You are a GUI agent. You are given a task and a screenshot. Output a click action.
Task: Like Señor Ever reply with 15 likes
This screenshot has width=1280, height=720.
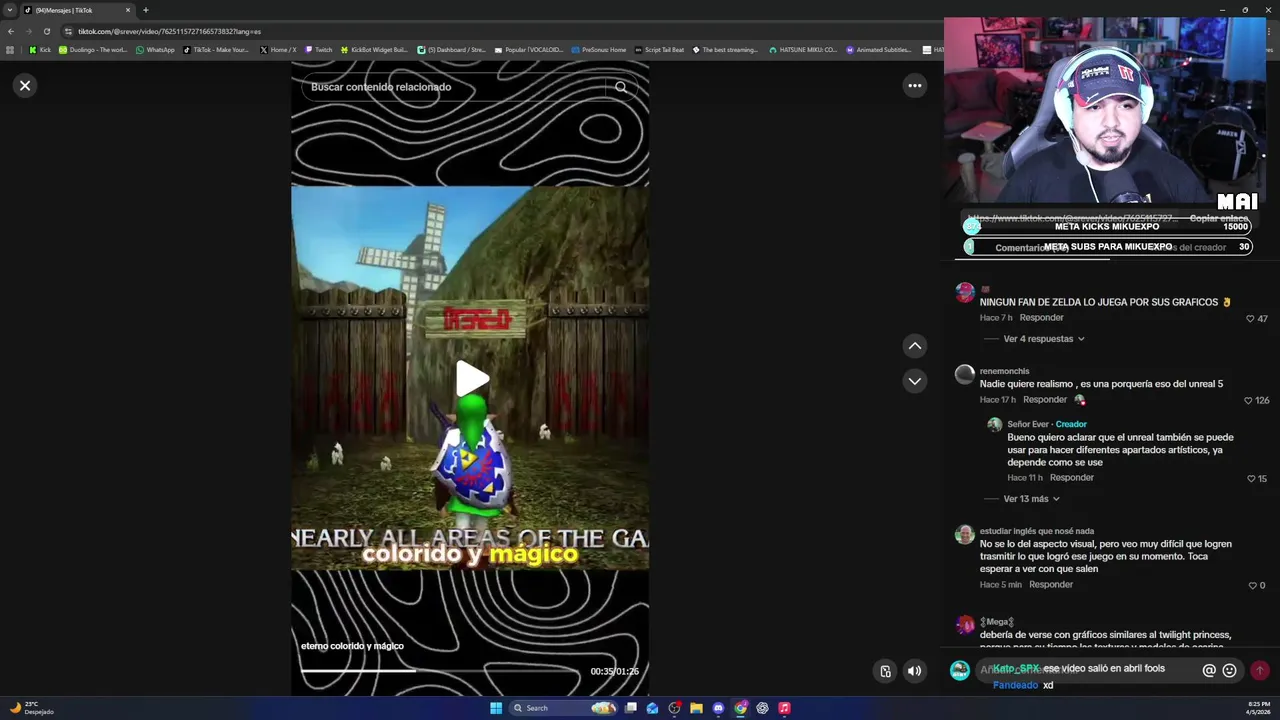(x=1250, y=479)
